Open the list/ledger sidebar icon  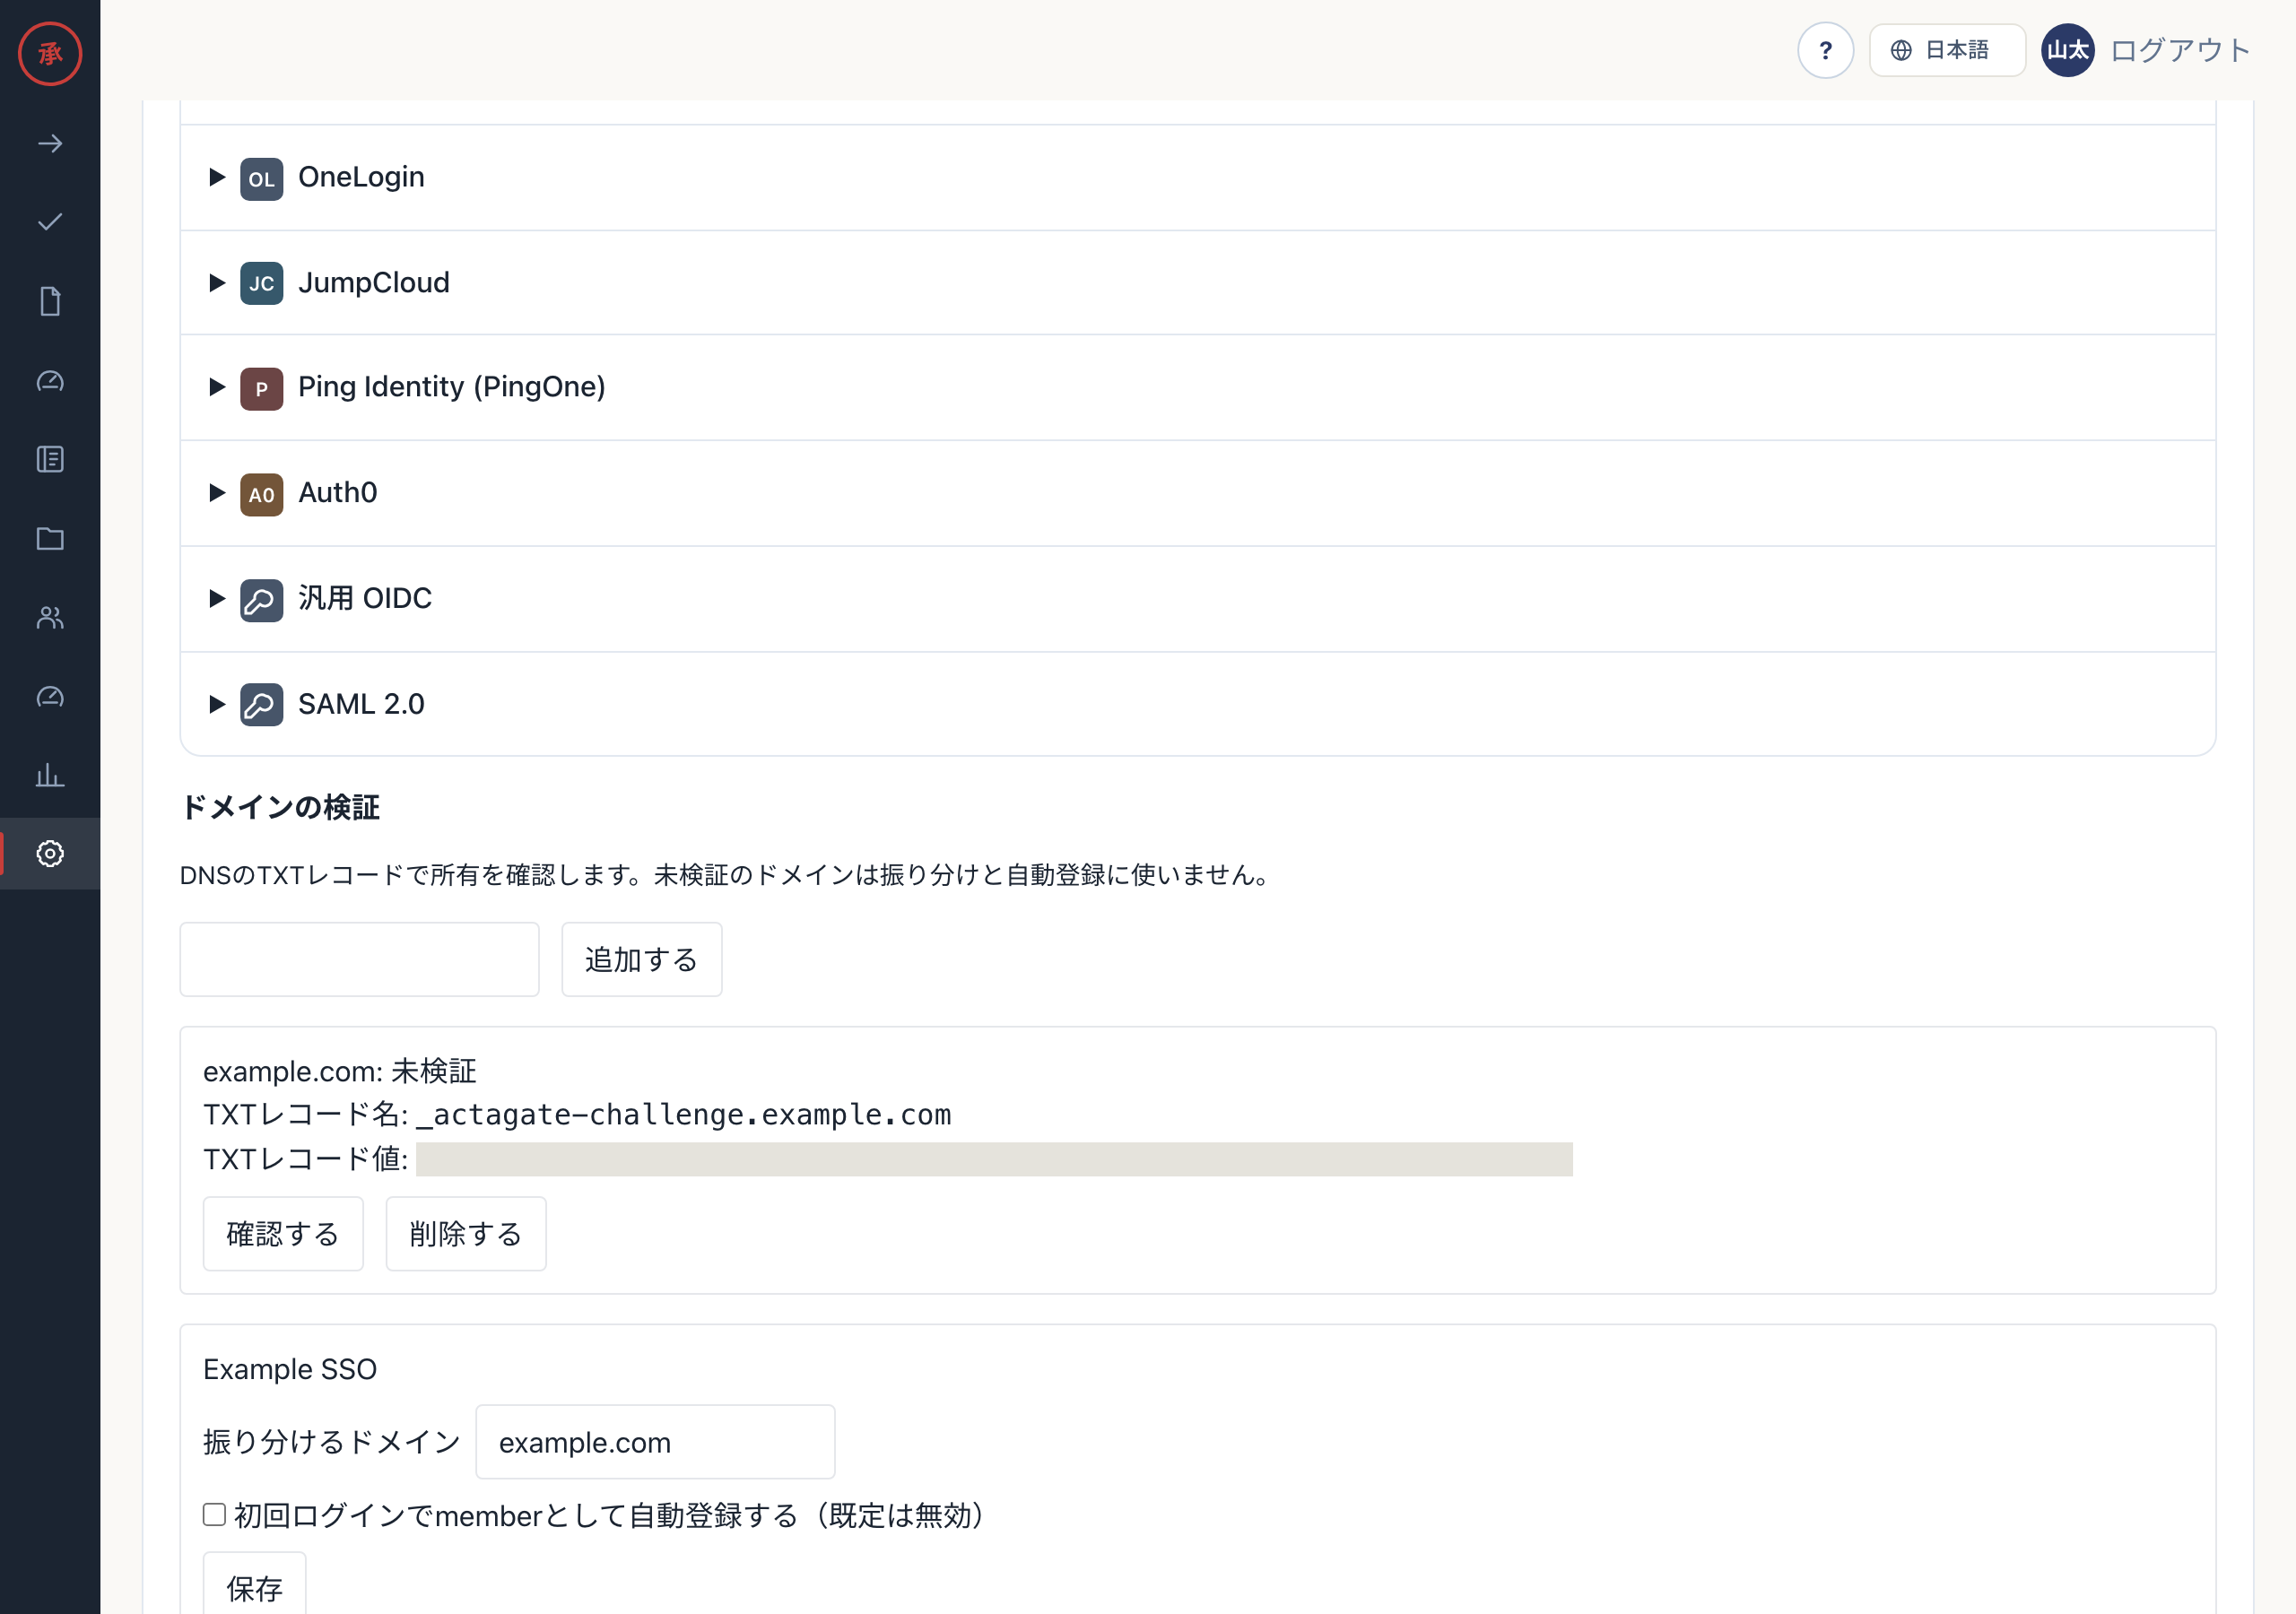(50, 459)
